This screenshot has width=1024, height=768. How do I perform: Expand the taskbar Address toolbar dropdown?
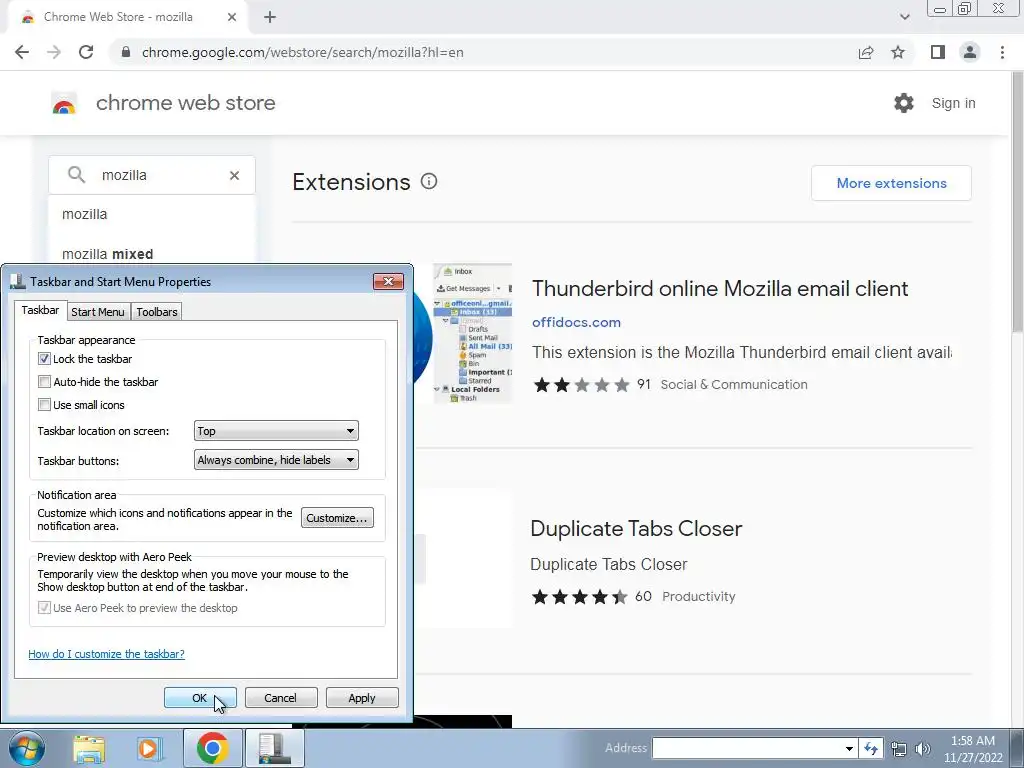(849, 748)
